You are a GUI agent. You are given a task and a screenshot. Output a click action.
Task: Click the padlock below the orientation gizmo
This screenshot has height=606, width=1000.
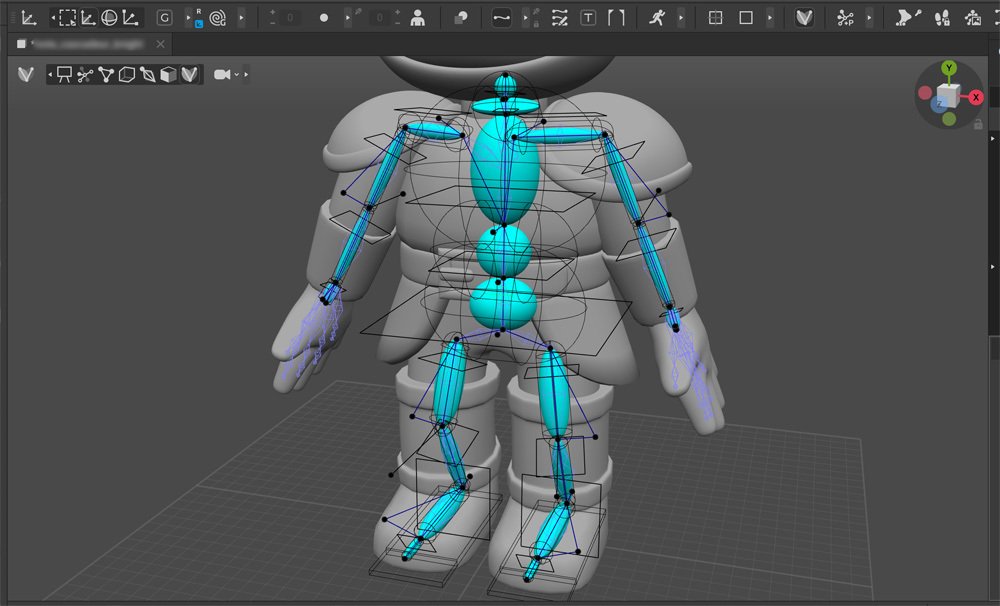click(x=979, y=123)
